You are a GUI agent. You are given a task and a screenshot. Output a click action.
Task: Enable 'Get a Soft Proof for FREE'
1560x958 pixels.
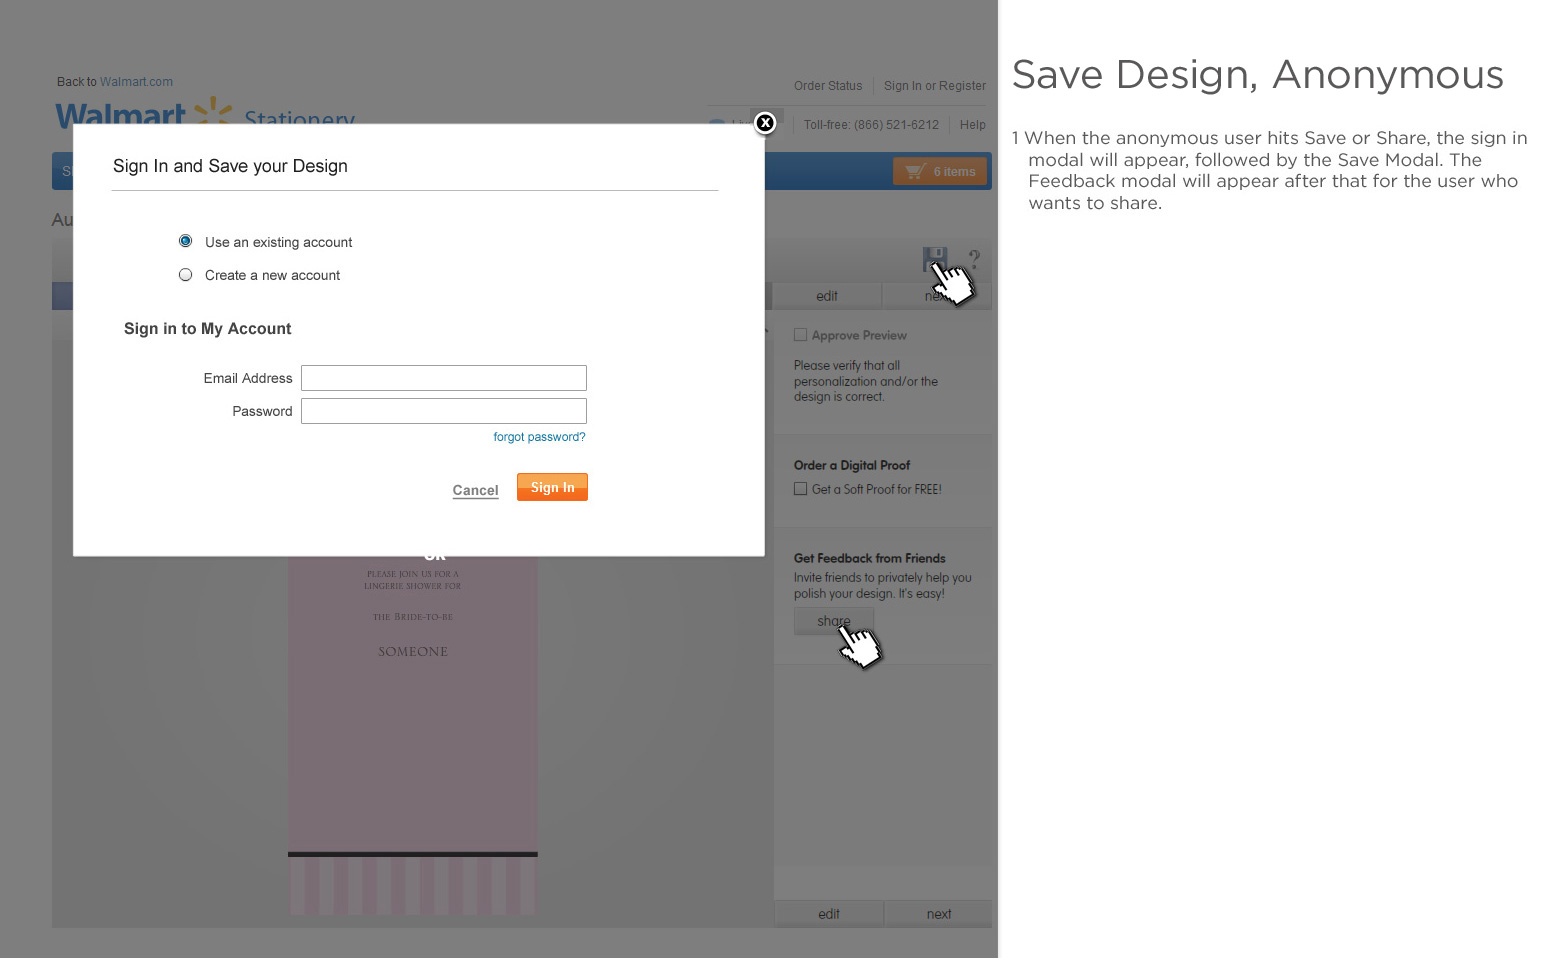click(800, 488)
